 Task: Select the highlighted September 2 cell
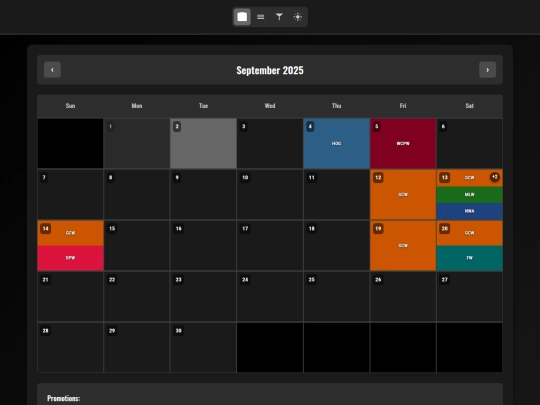203,144
